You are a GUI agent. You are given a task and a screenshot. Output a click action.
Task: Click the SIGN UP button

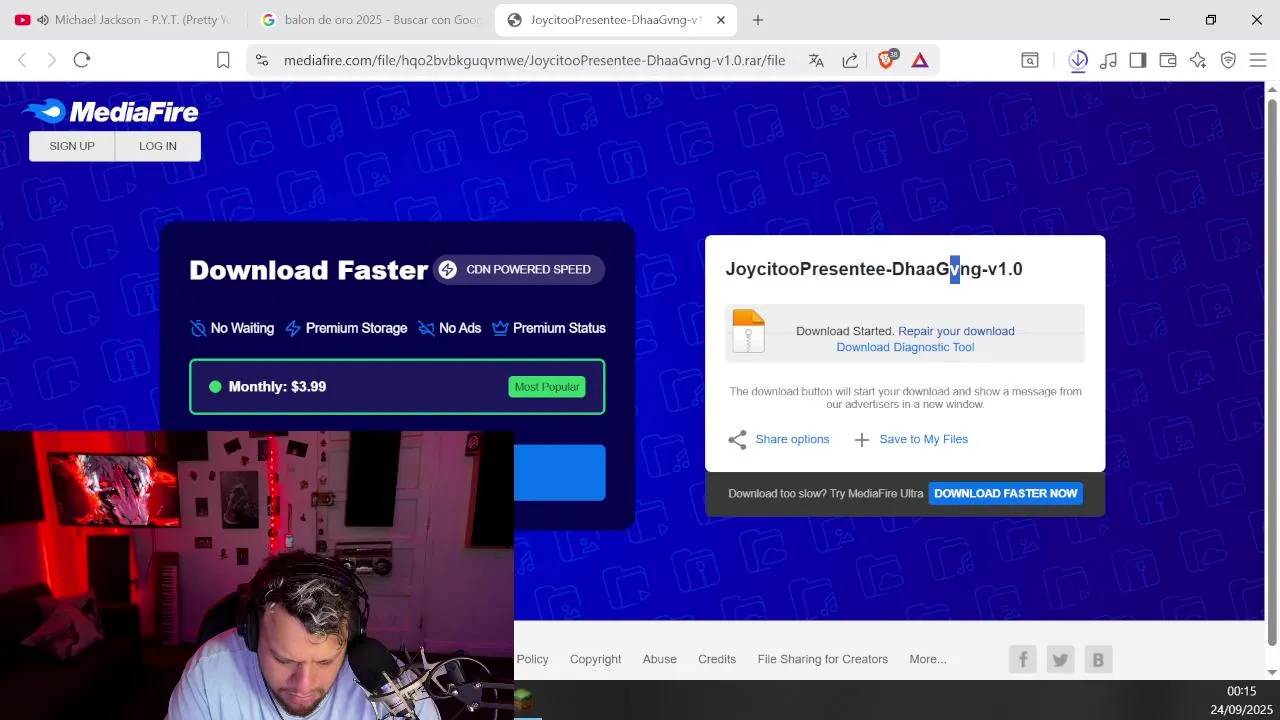click(x=72, y=146)
